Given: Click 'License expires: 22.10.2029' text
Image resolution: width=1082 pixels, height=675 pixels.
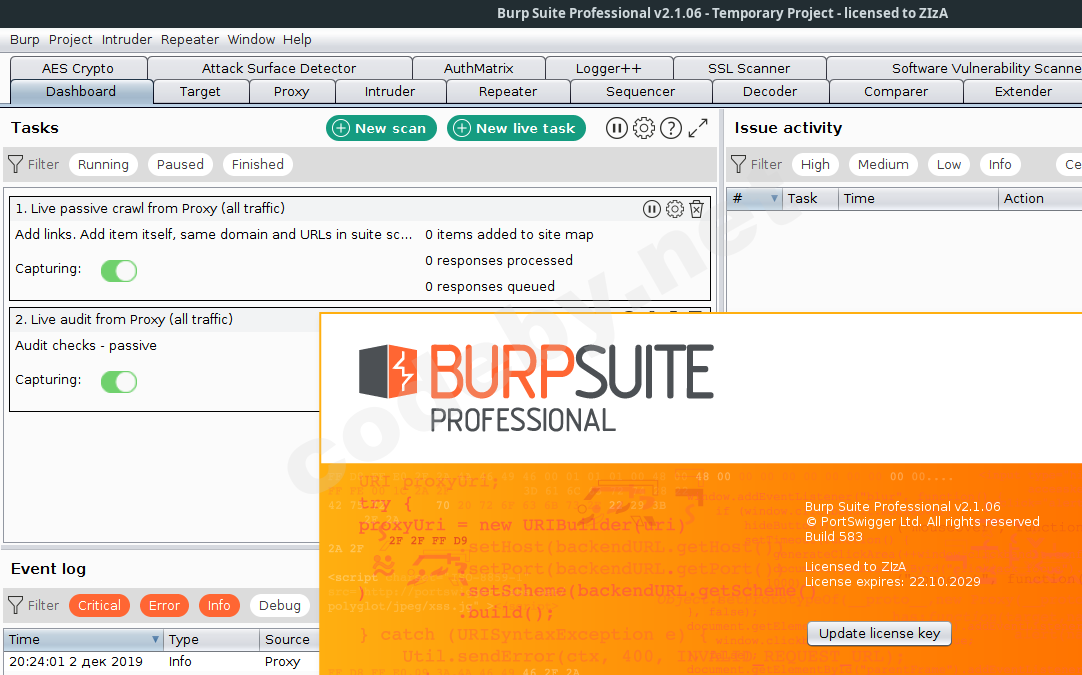Looking at the screenshot, I should click(892, 582).
